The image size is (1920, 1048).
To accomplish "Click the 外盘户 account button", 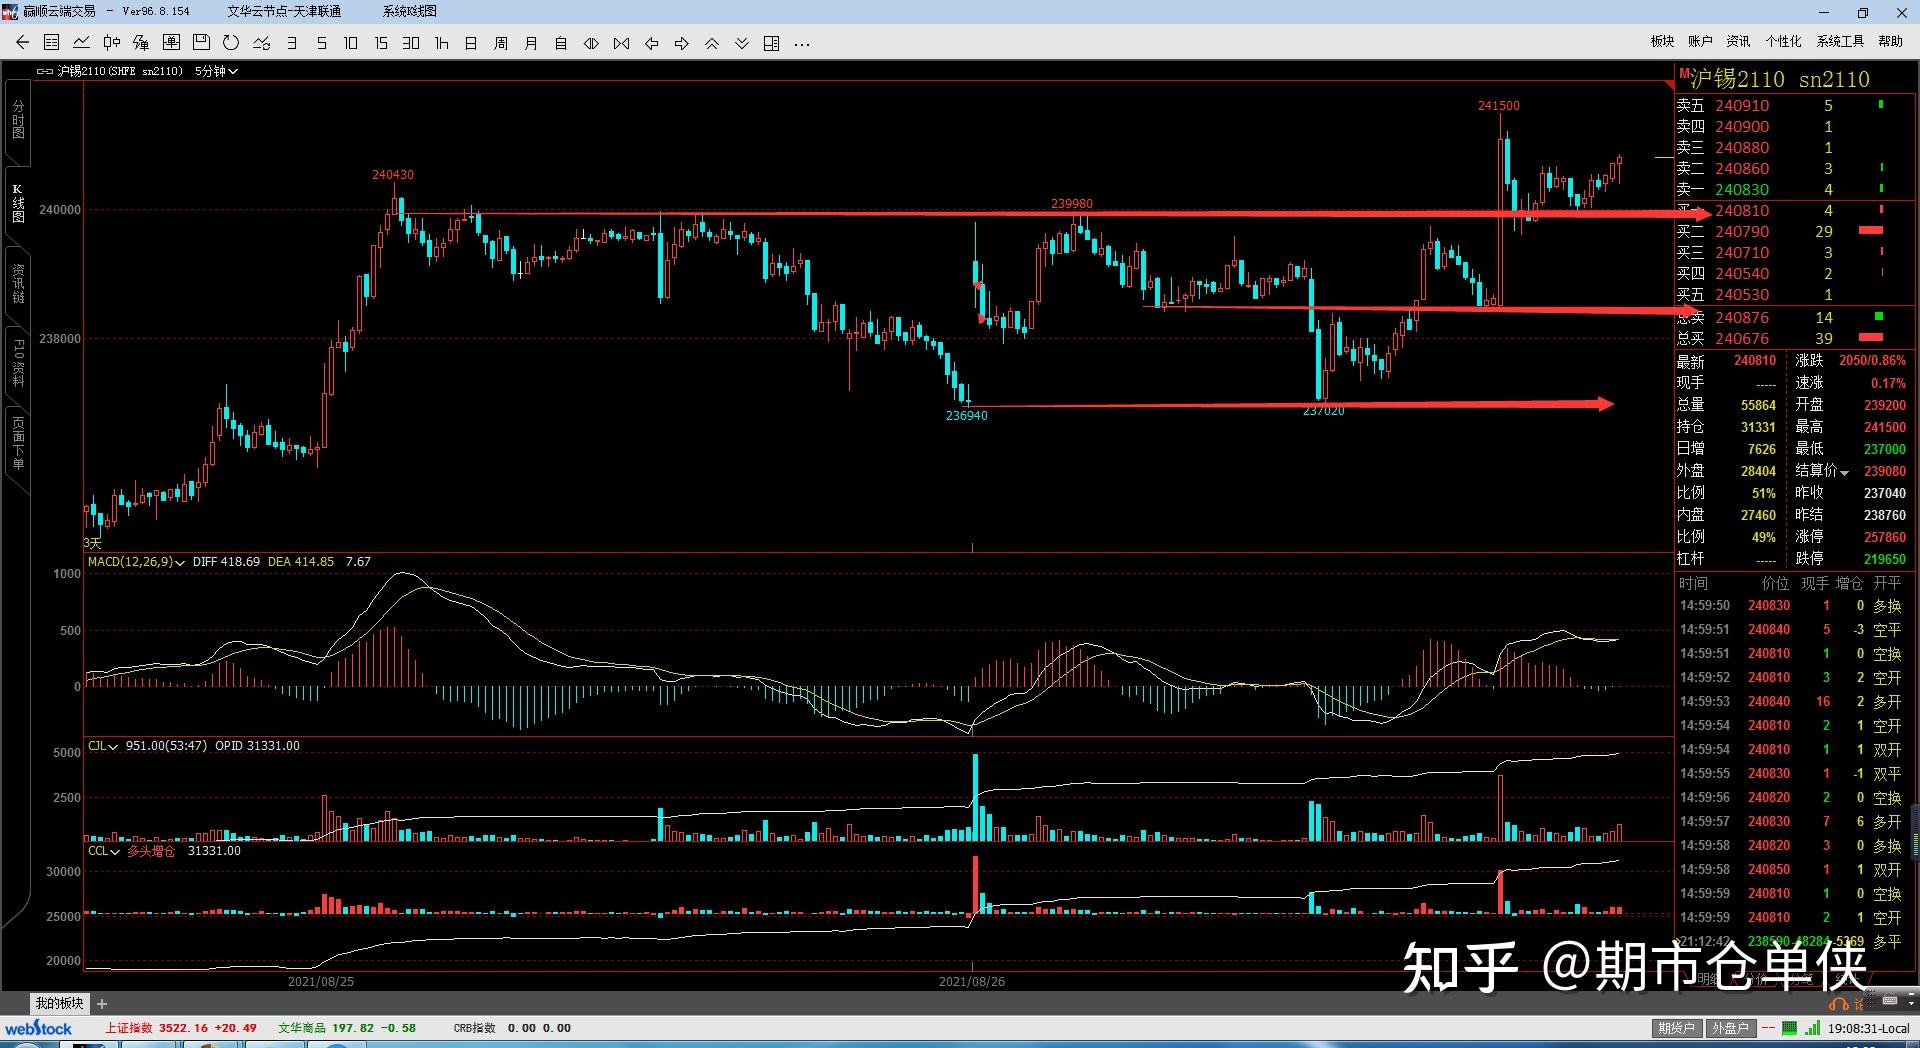I will (1730, 1028).
